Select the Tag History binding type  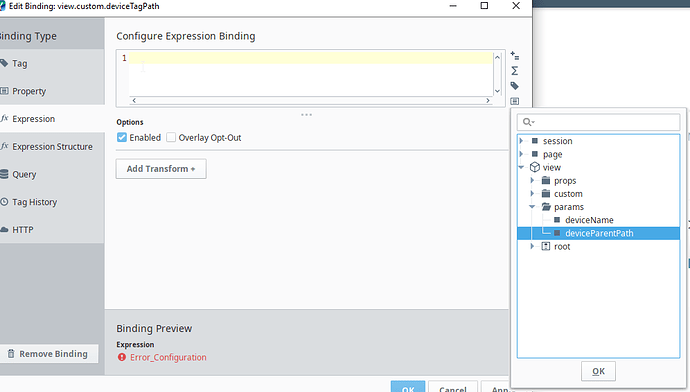click(x=52, y=202)
